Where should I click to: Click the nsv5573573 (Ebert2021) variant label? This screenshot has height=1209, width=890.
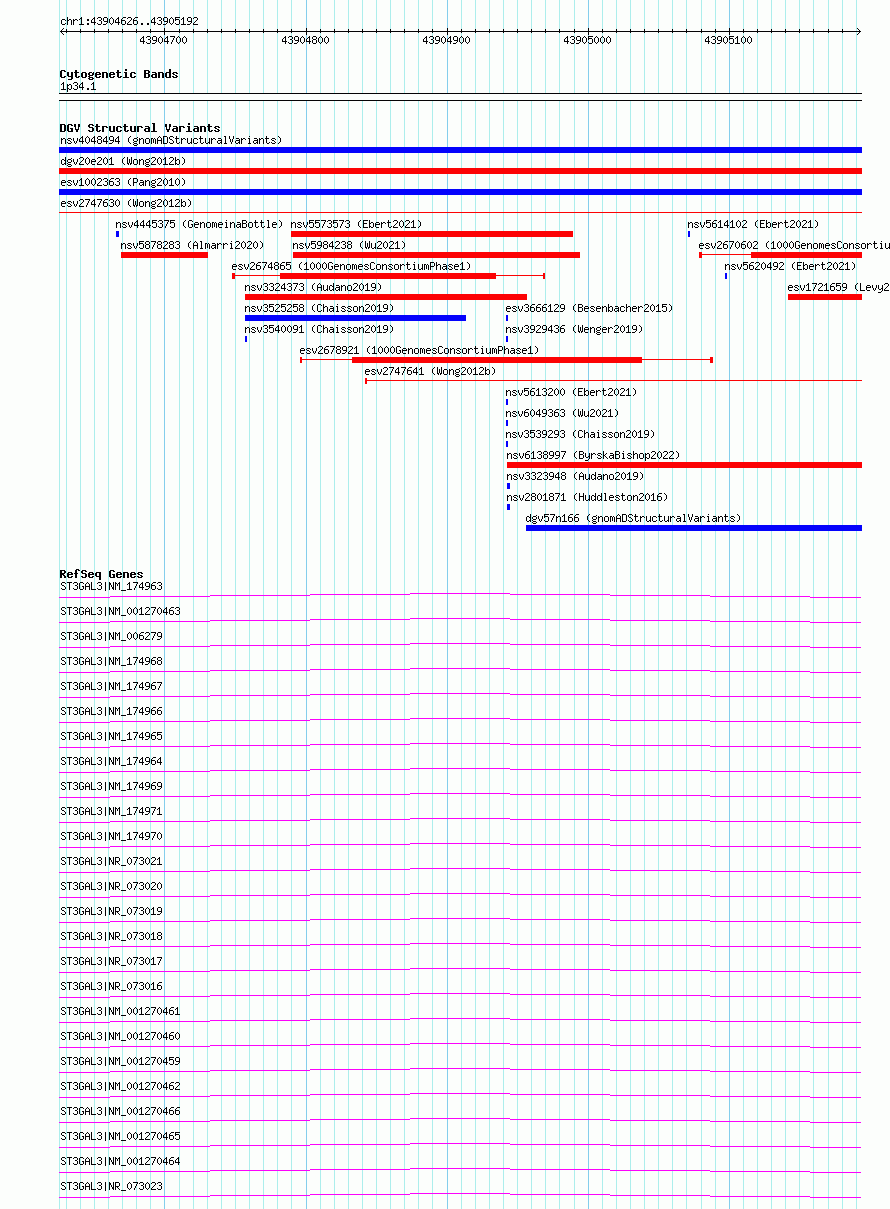[357, 224]
